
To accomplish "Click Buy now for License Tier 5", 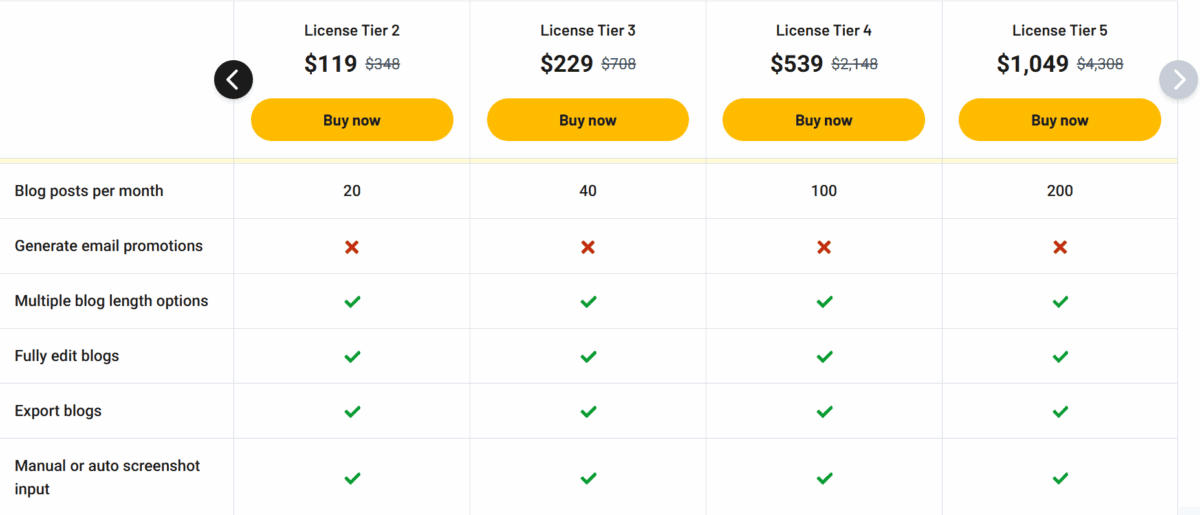I will [x=1060, y=120].
